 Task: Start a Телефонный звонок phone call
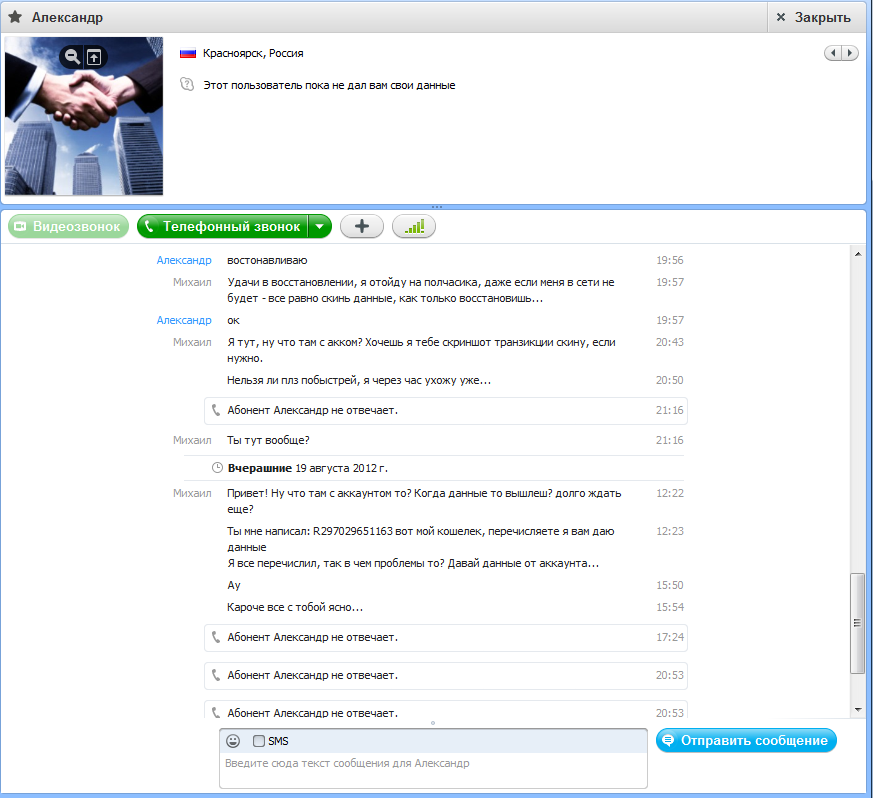pos(223,227)
